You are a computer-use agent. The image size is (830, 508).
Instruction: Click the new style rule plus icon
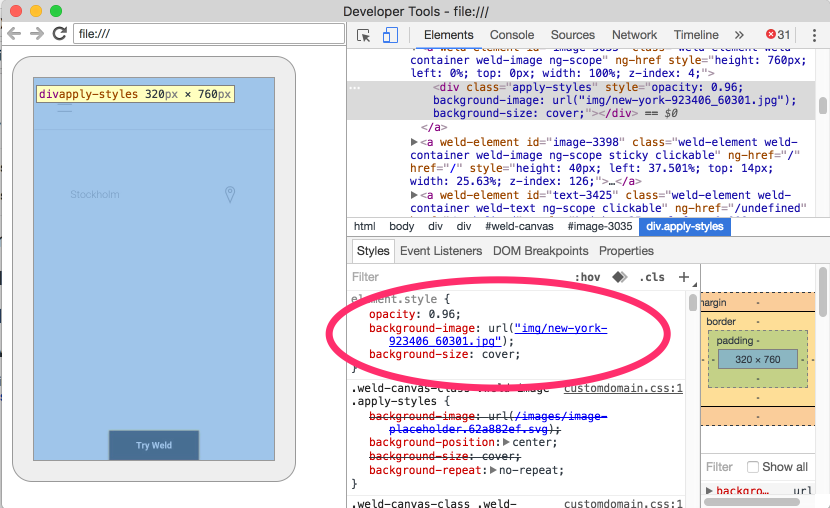(684, 277)
